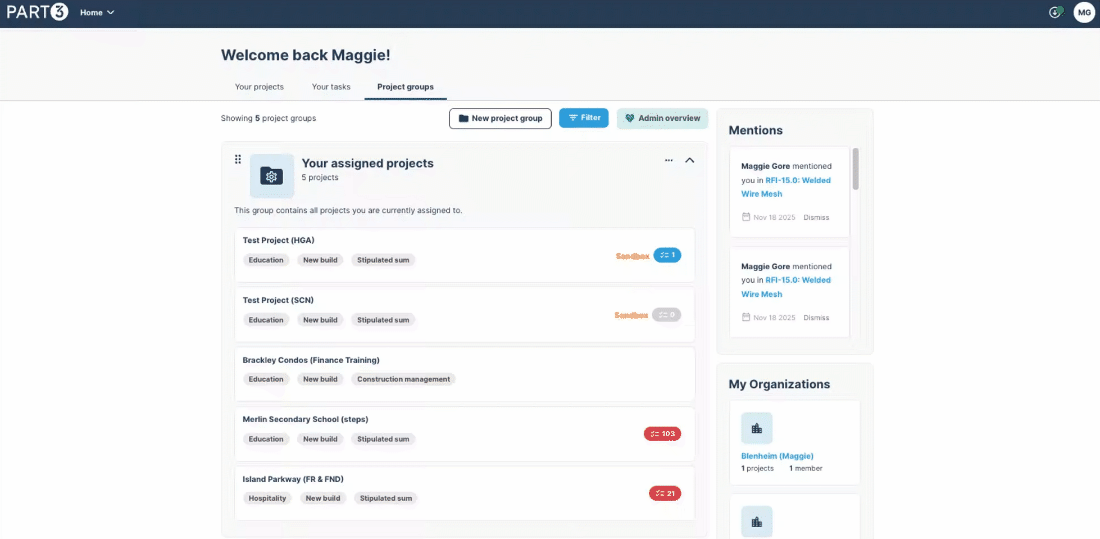
Task: Open the Blenheim (Maggie) organization link
Action: 777,456
